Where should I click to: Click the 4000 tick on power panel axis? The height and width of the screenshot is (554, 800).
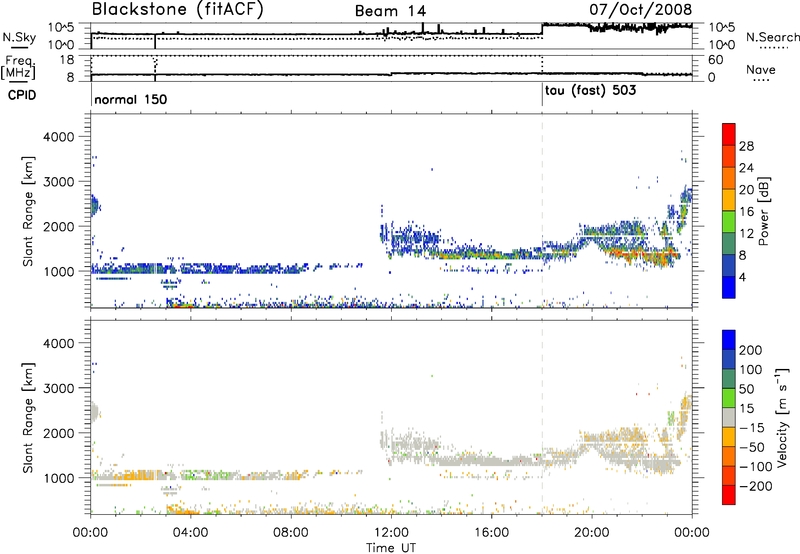coord(59,137)
